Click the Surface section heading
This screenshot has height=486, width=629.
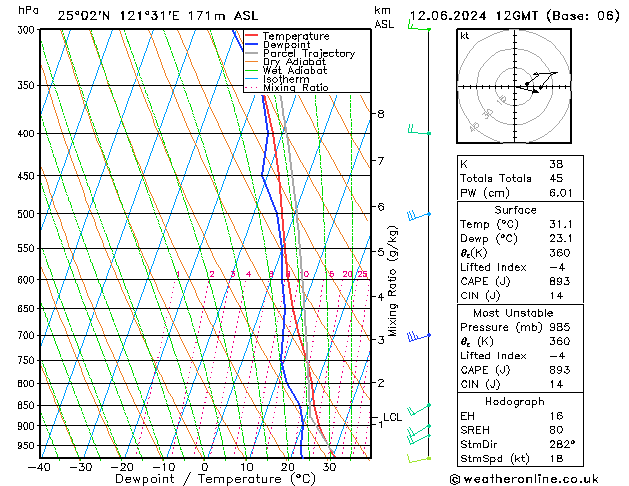pyautogui.click(x=515, y=210)
